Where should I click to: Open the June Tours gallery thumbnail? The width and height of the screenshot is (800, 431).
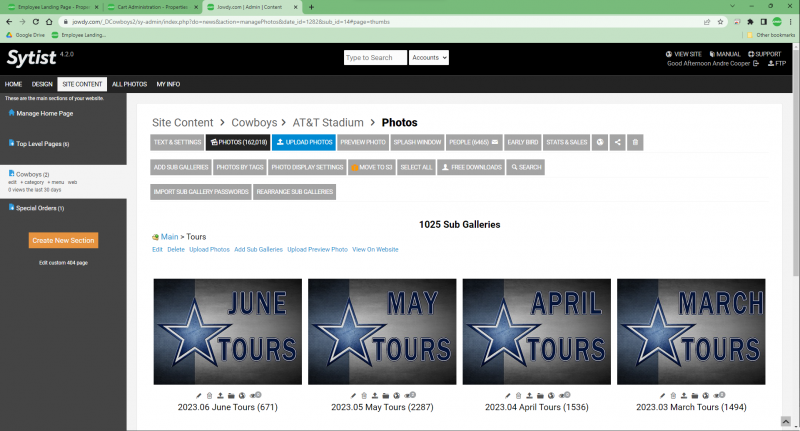point(228,332)
